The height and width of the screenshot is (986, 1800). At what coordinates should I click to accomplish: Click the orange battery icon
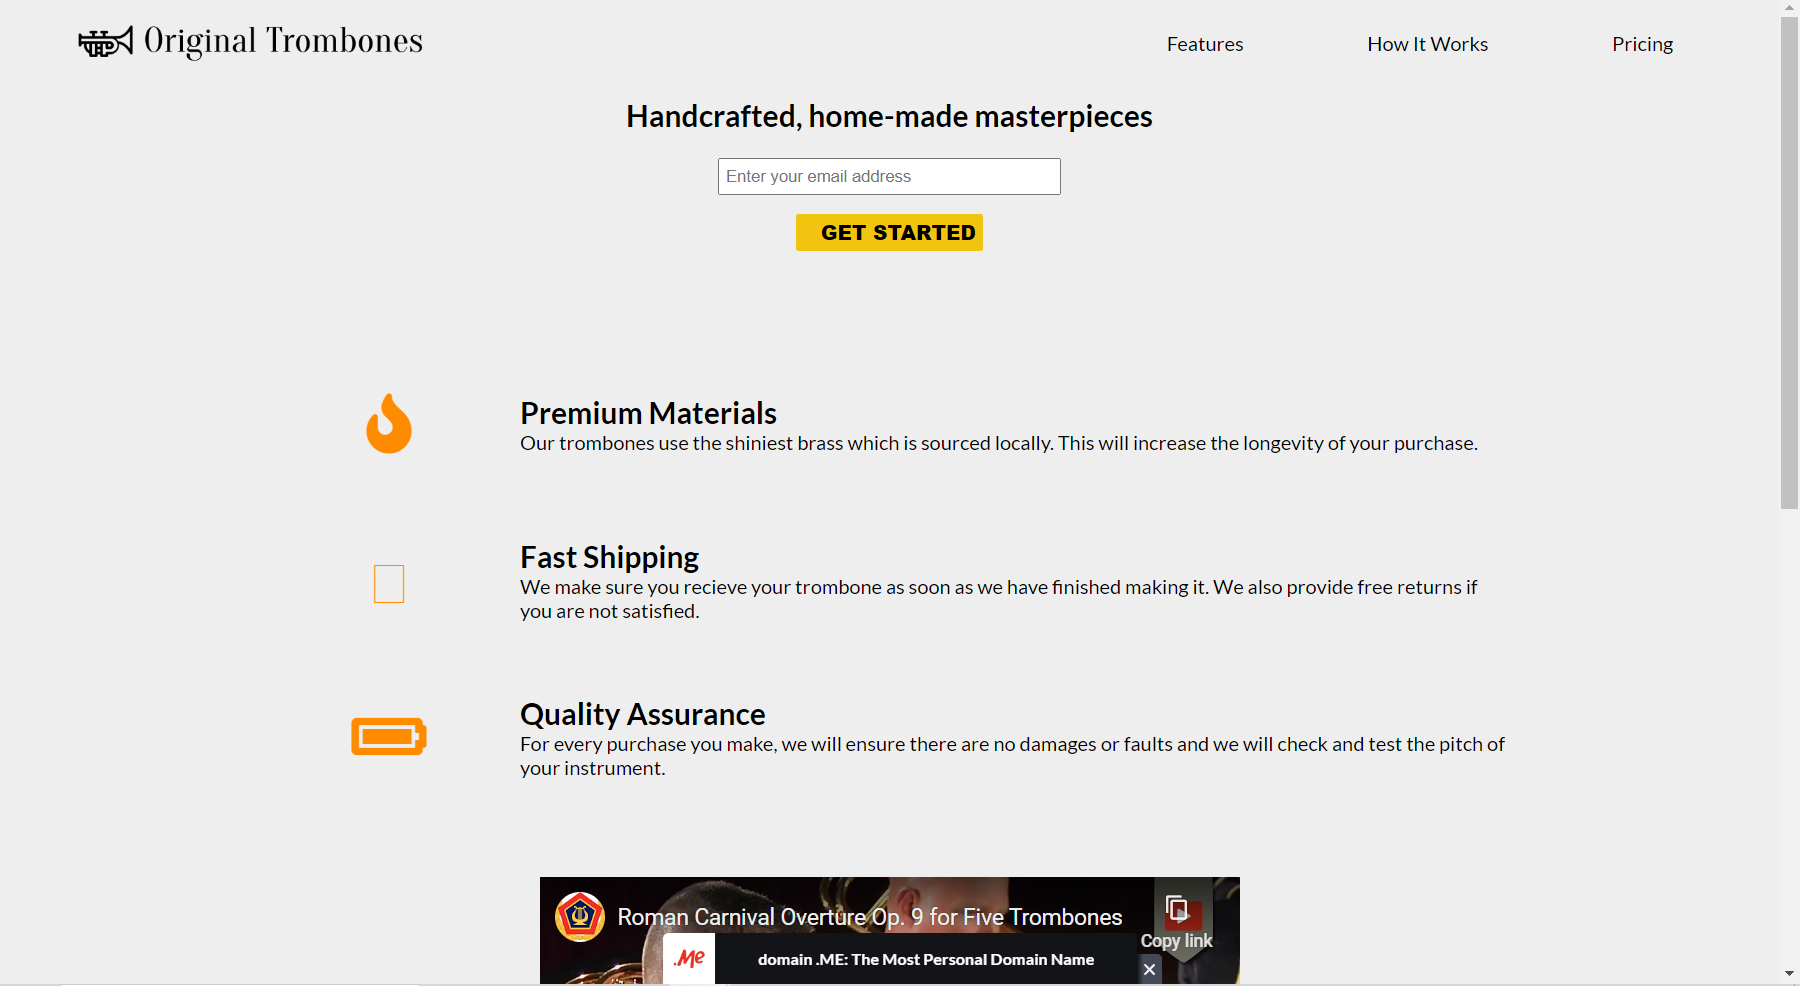(389, 736)
